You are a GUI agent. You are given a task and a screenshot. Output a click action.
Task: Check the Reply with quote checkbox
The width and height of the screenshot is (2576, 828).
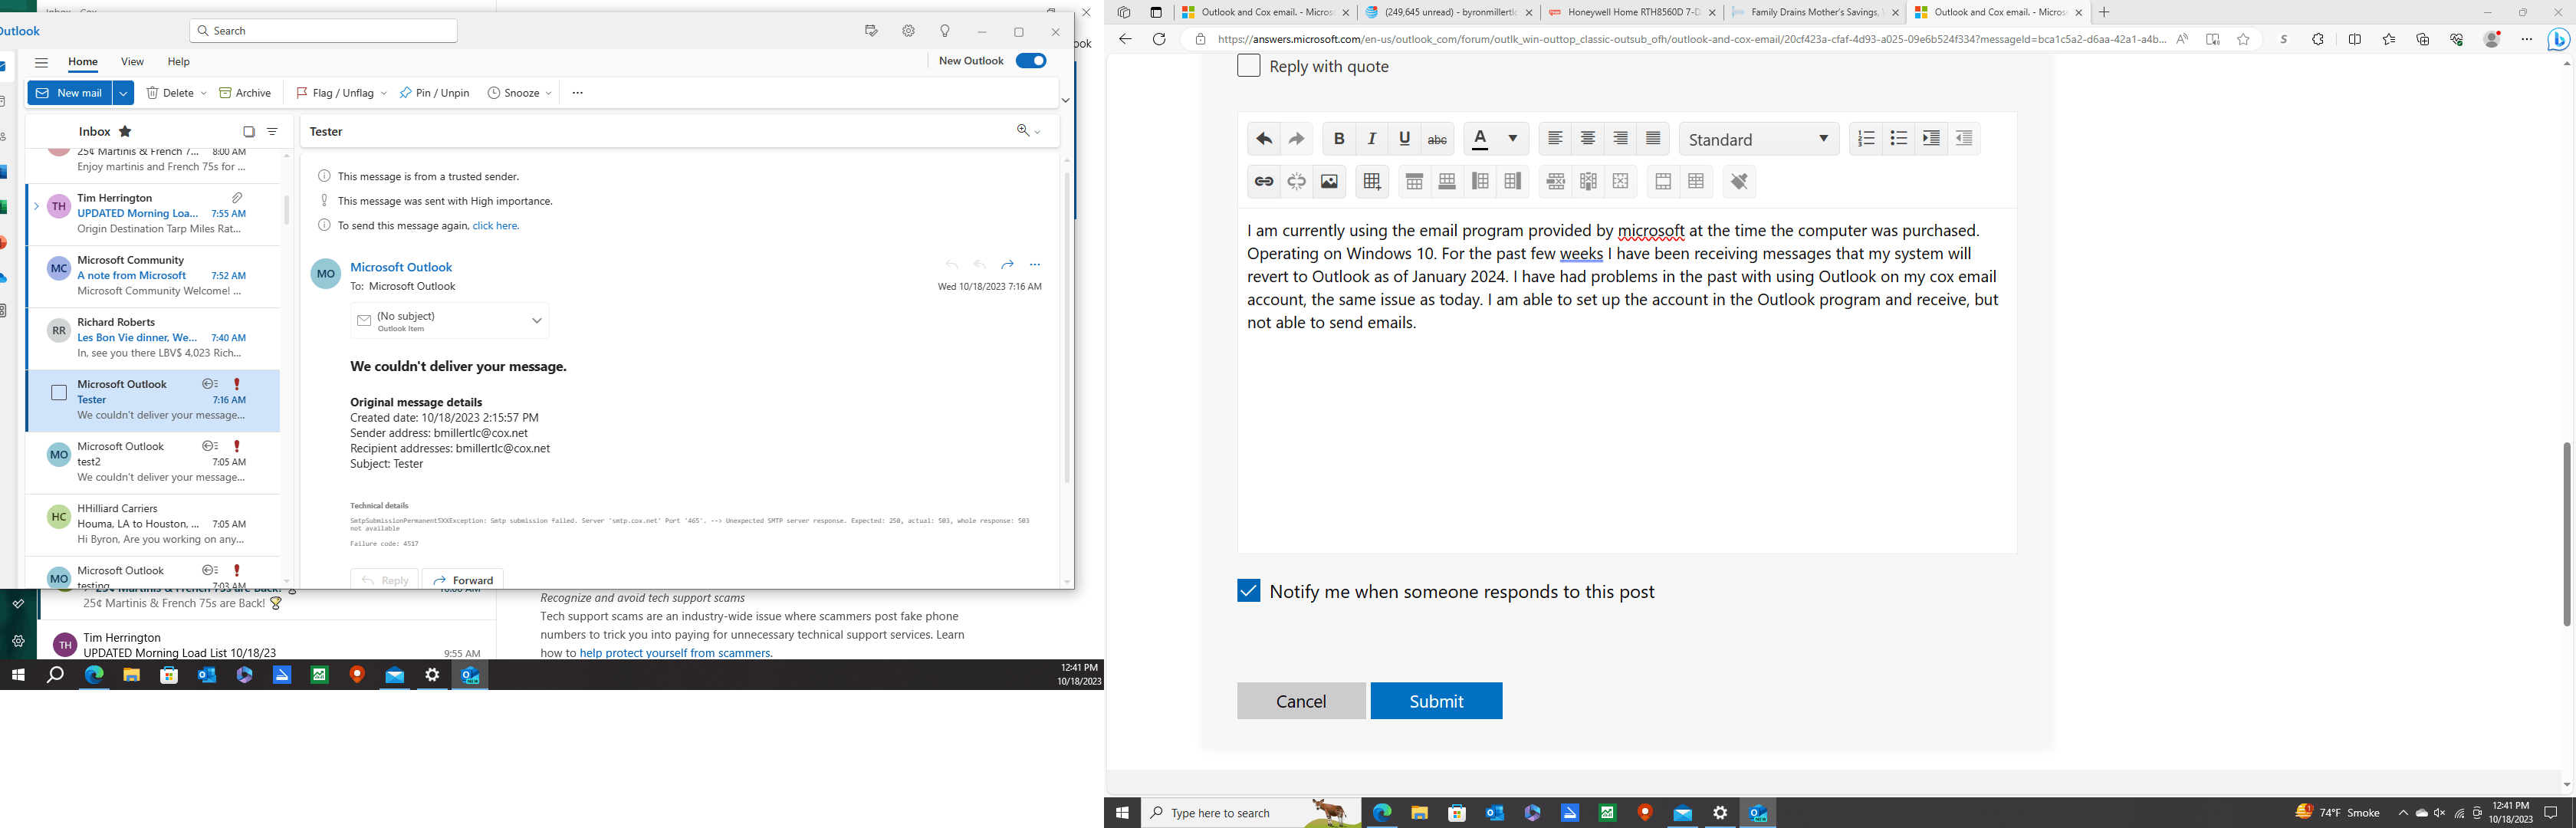pos(1248,66)
